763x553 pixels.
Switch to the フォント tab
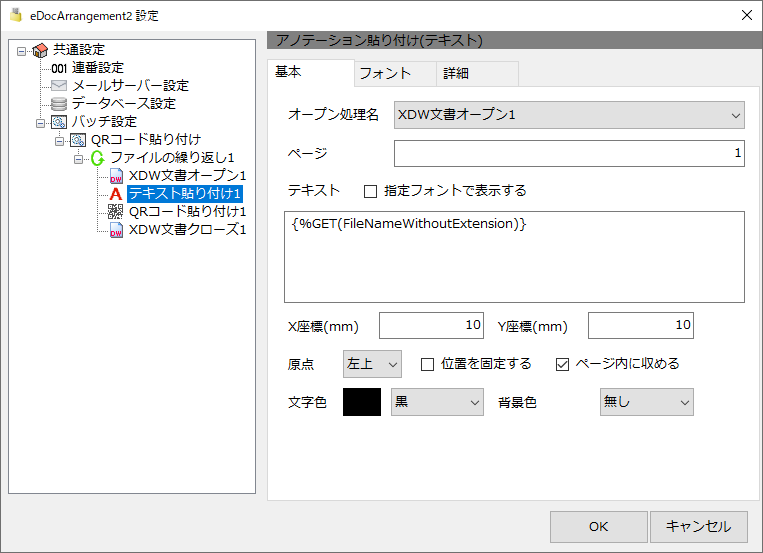[395, 74]
